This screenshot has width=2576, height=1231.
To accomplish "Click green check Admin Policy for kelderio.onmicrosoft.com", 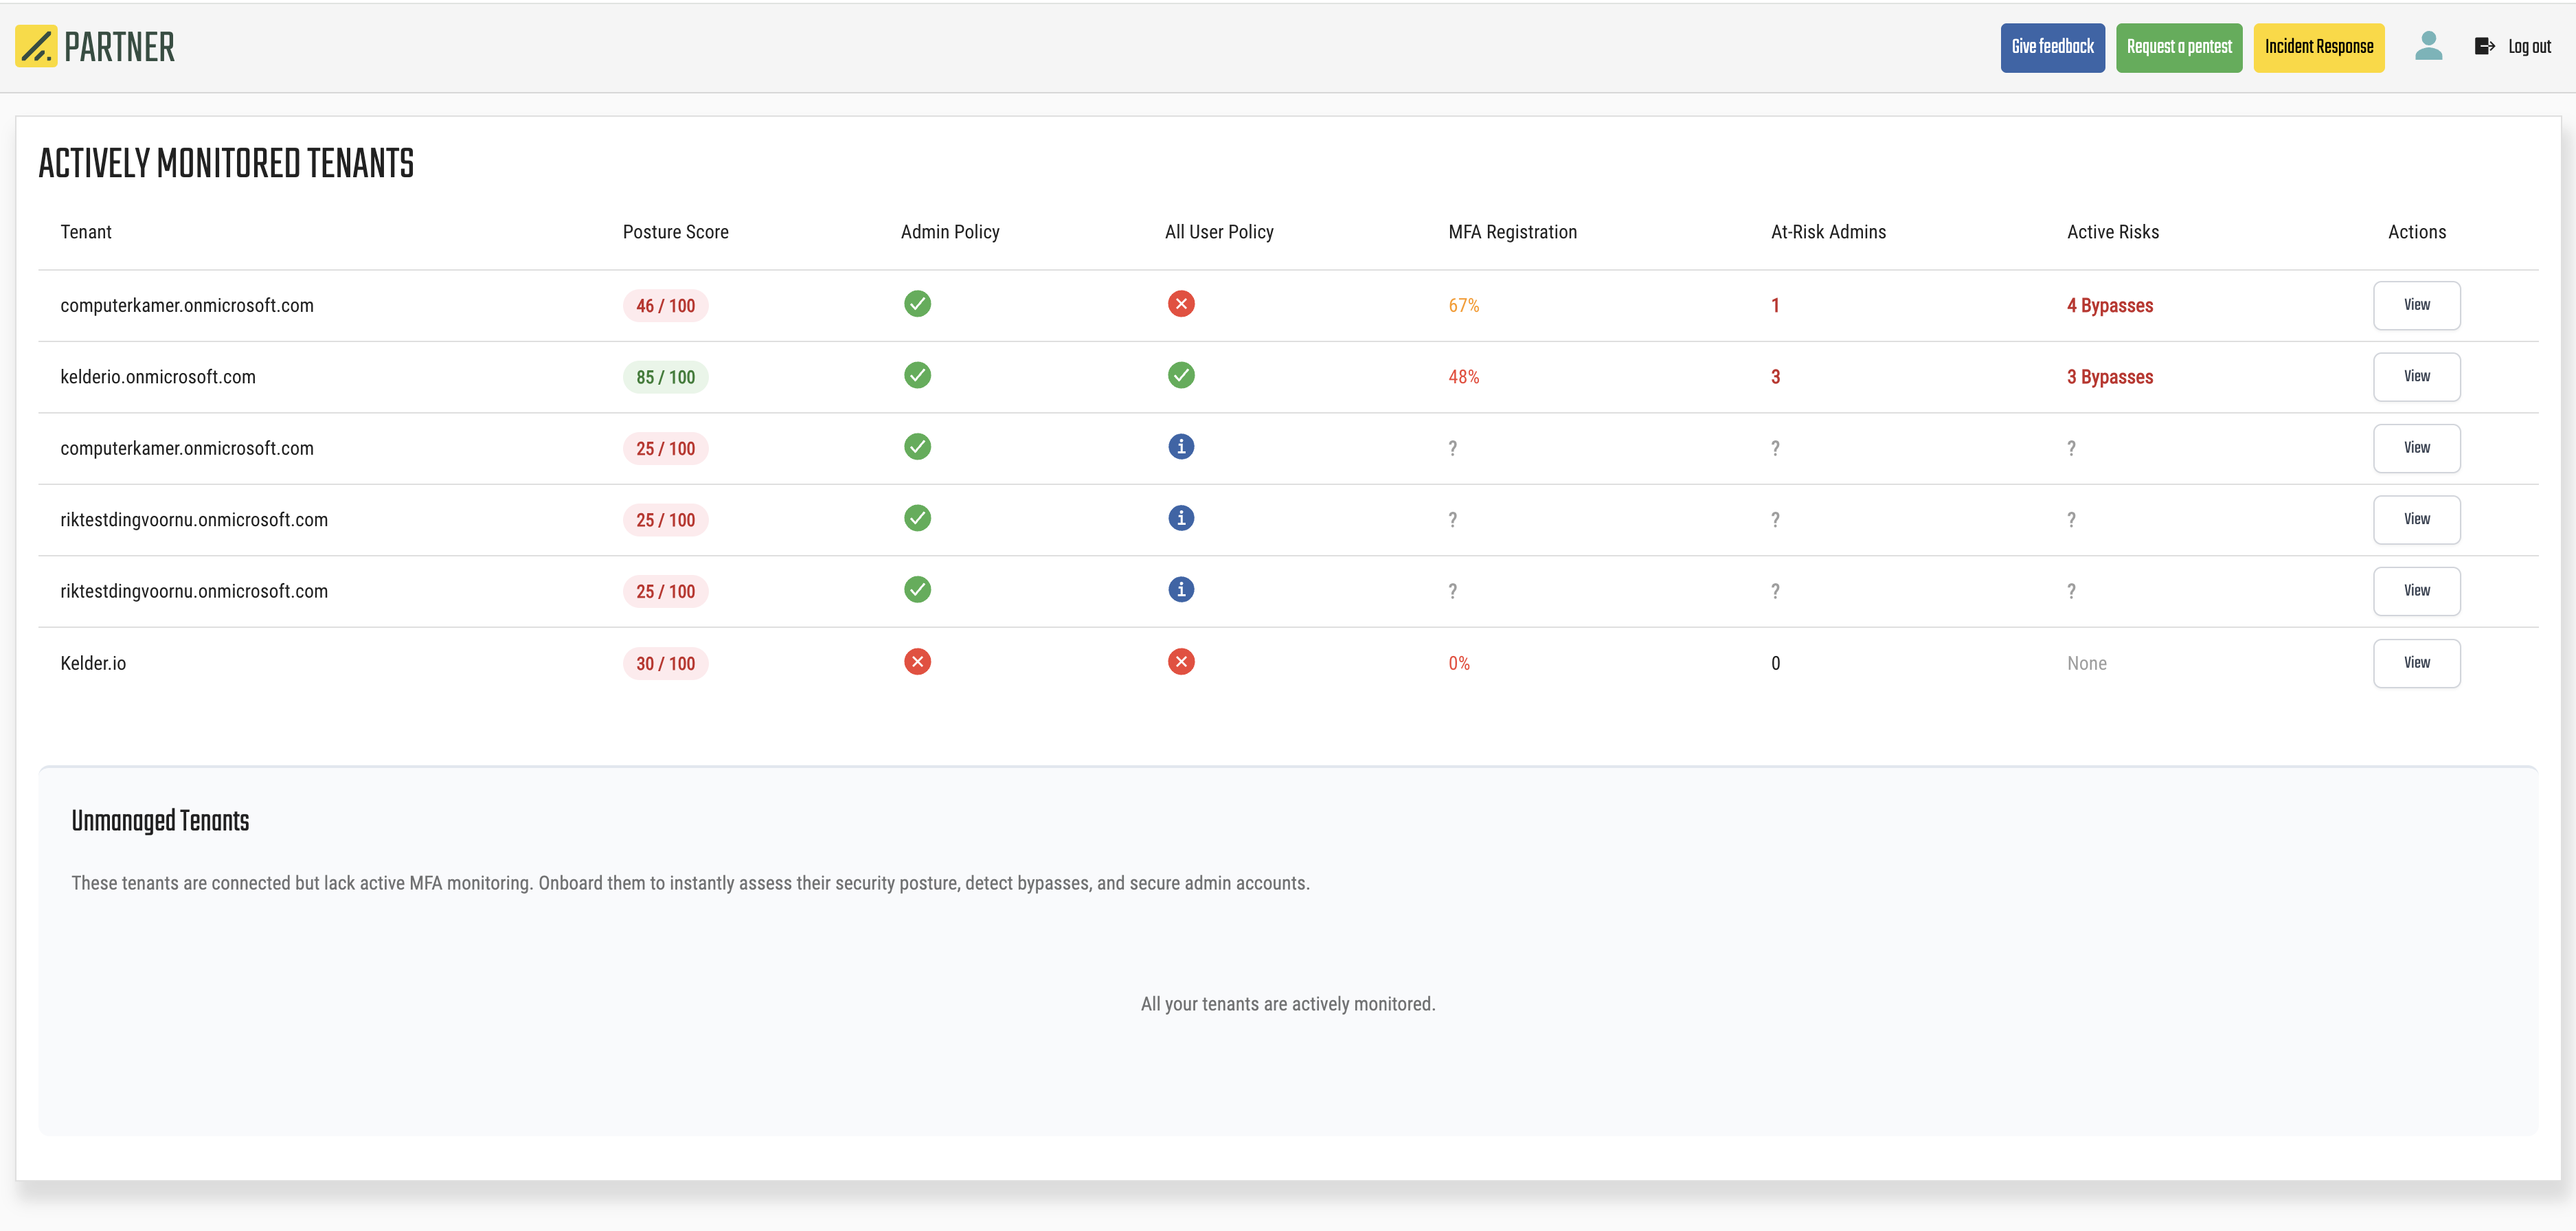I will coord(917,376).
